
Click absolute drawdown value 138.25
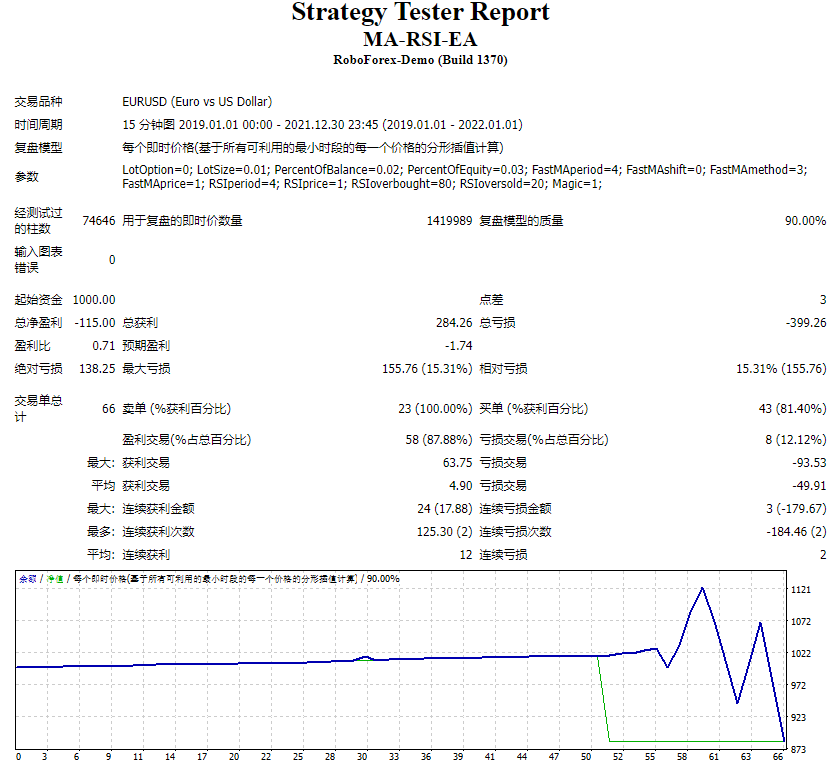coord(97,369)
